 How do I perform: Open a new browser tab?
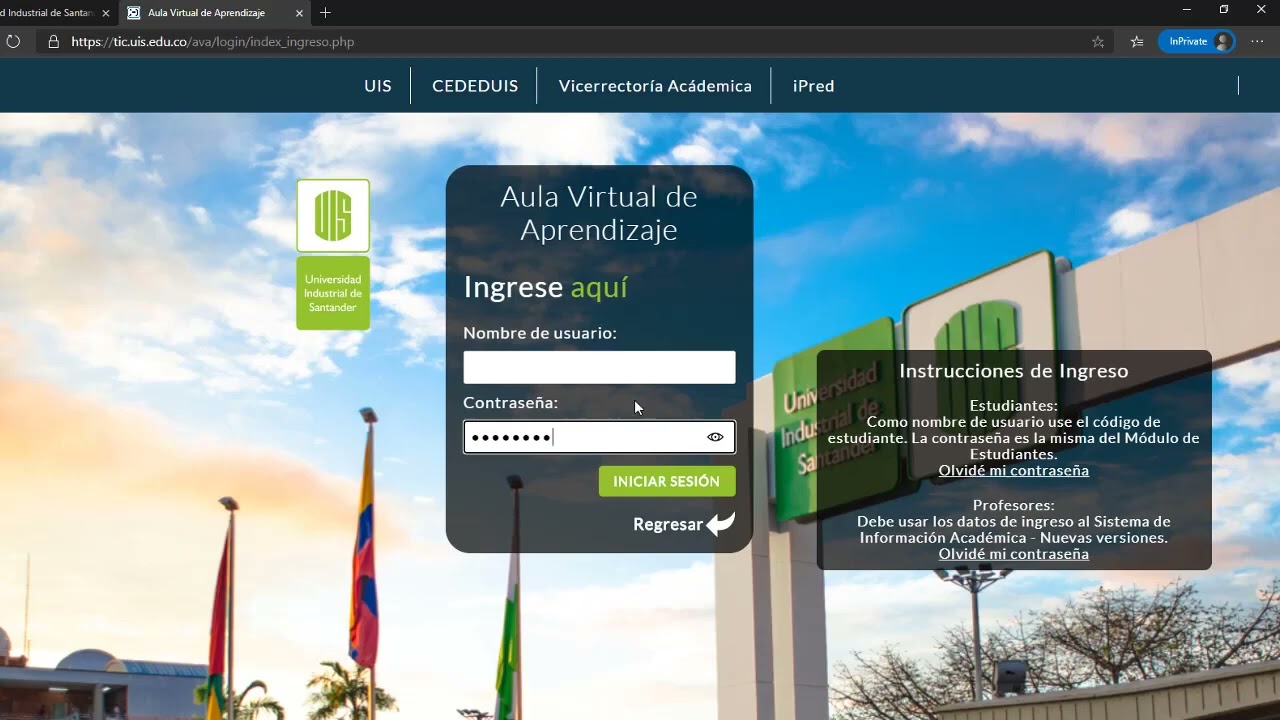tap(325, 13)
